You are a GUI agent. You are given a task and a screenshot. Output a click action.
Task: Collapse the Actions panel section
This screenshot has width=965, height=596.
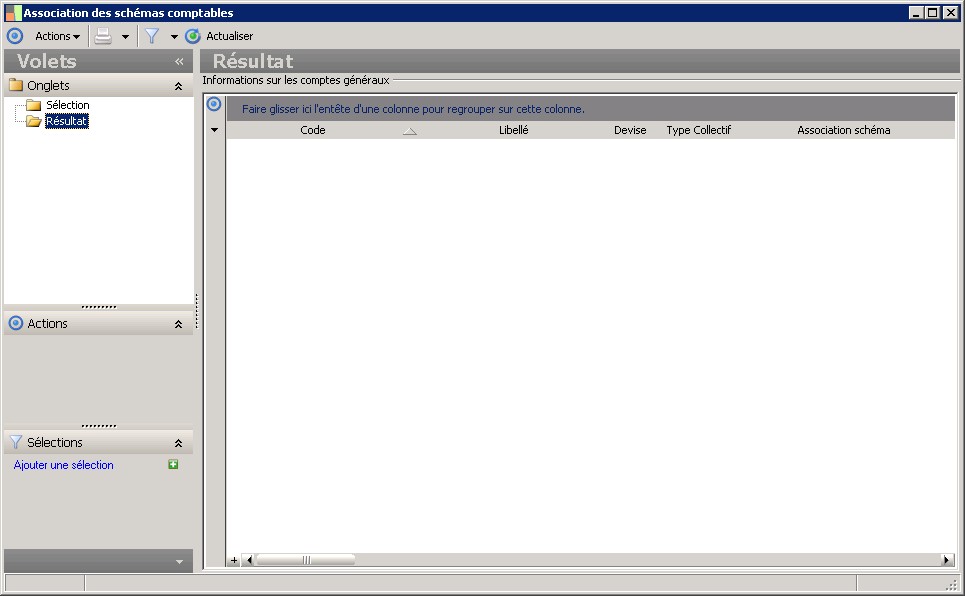178,324
